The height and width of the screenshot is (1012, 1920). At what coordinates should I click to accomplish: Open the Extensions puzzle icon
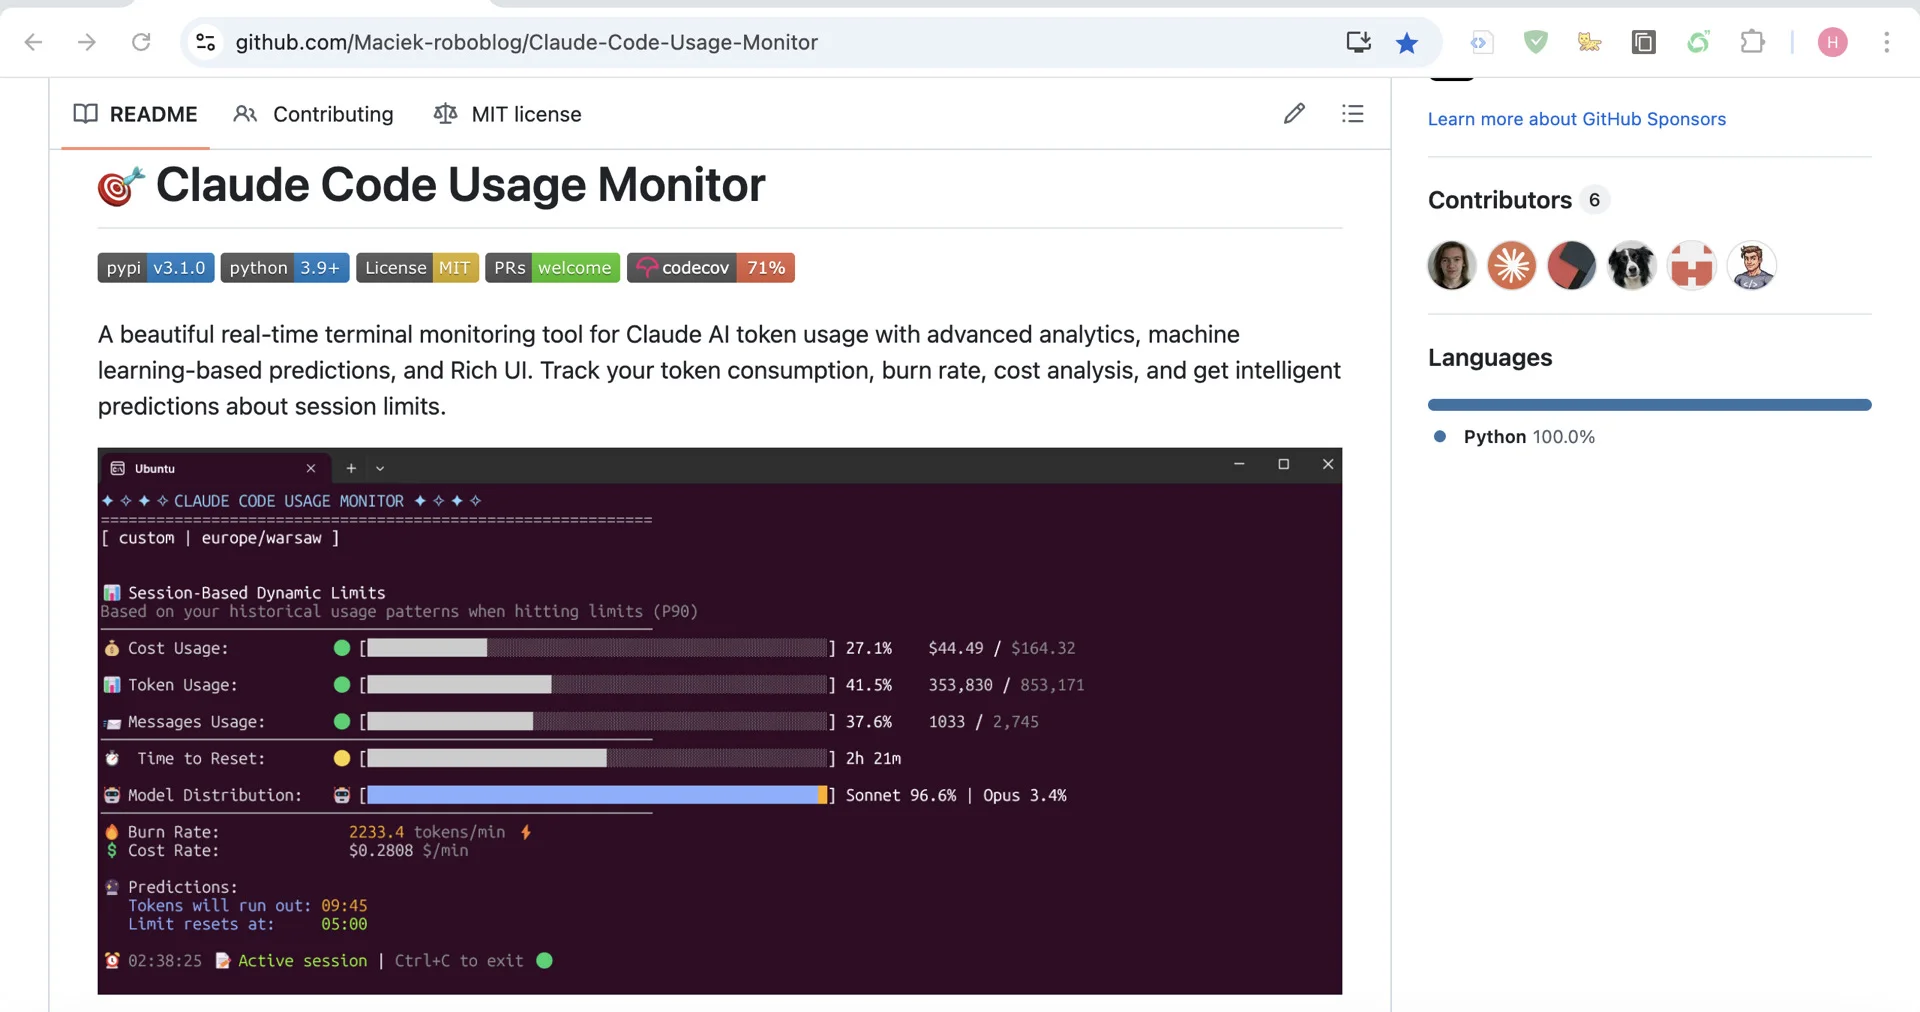1752,42
